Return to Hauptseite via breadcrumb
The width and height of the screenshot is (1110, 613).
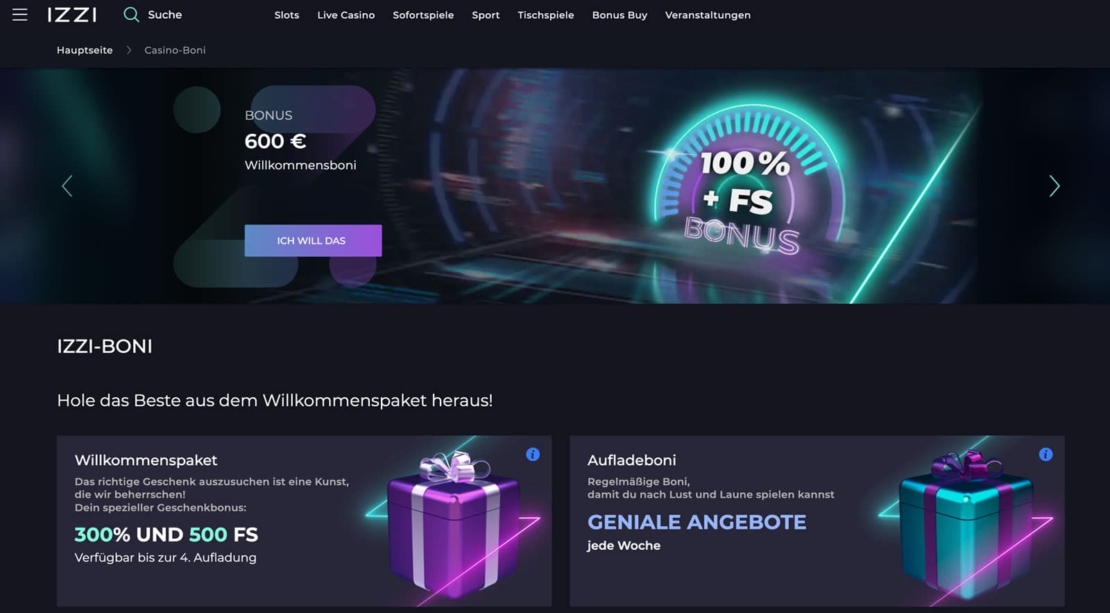pyautogui.click(x=85, y=50)
